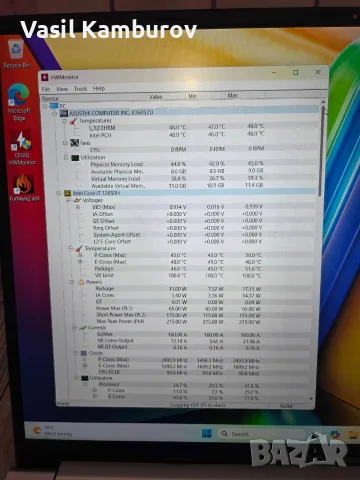Click the thermometer icon beside the motherboard Temperatures node
This screenshot has width=360, height=480.
click(73, 121)
